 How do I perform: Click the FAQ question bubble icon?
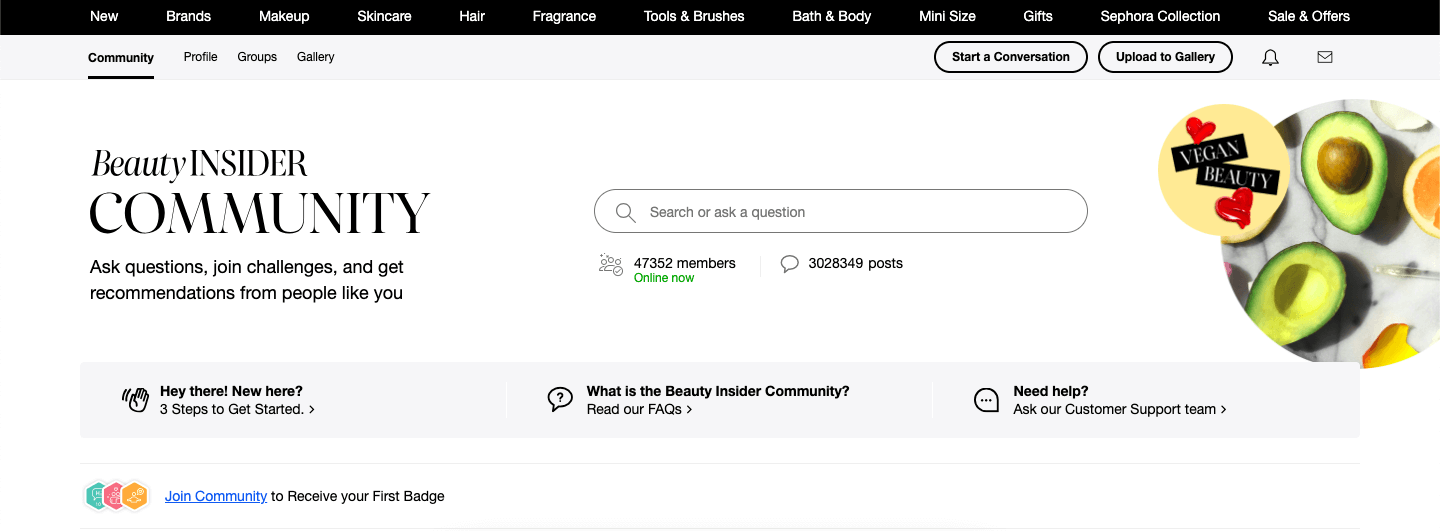[560, 400]
